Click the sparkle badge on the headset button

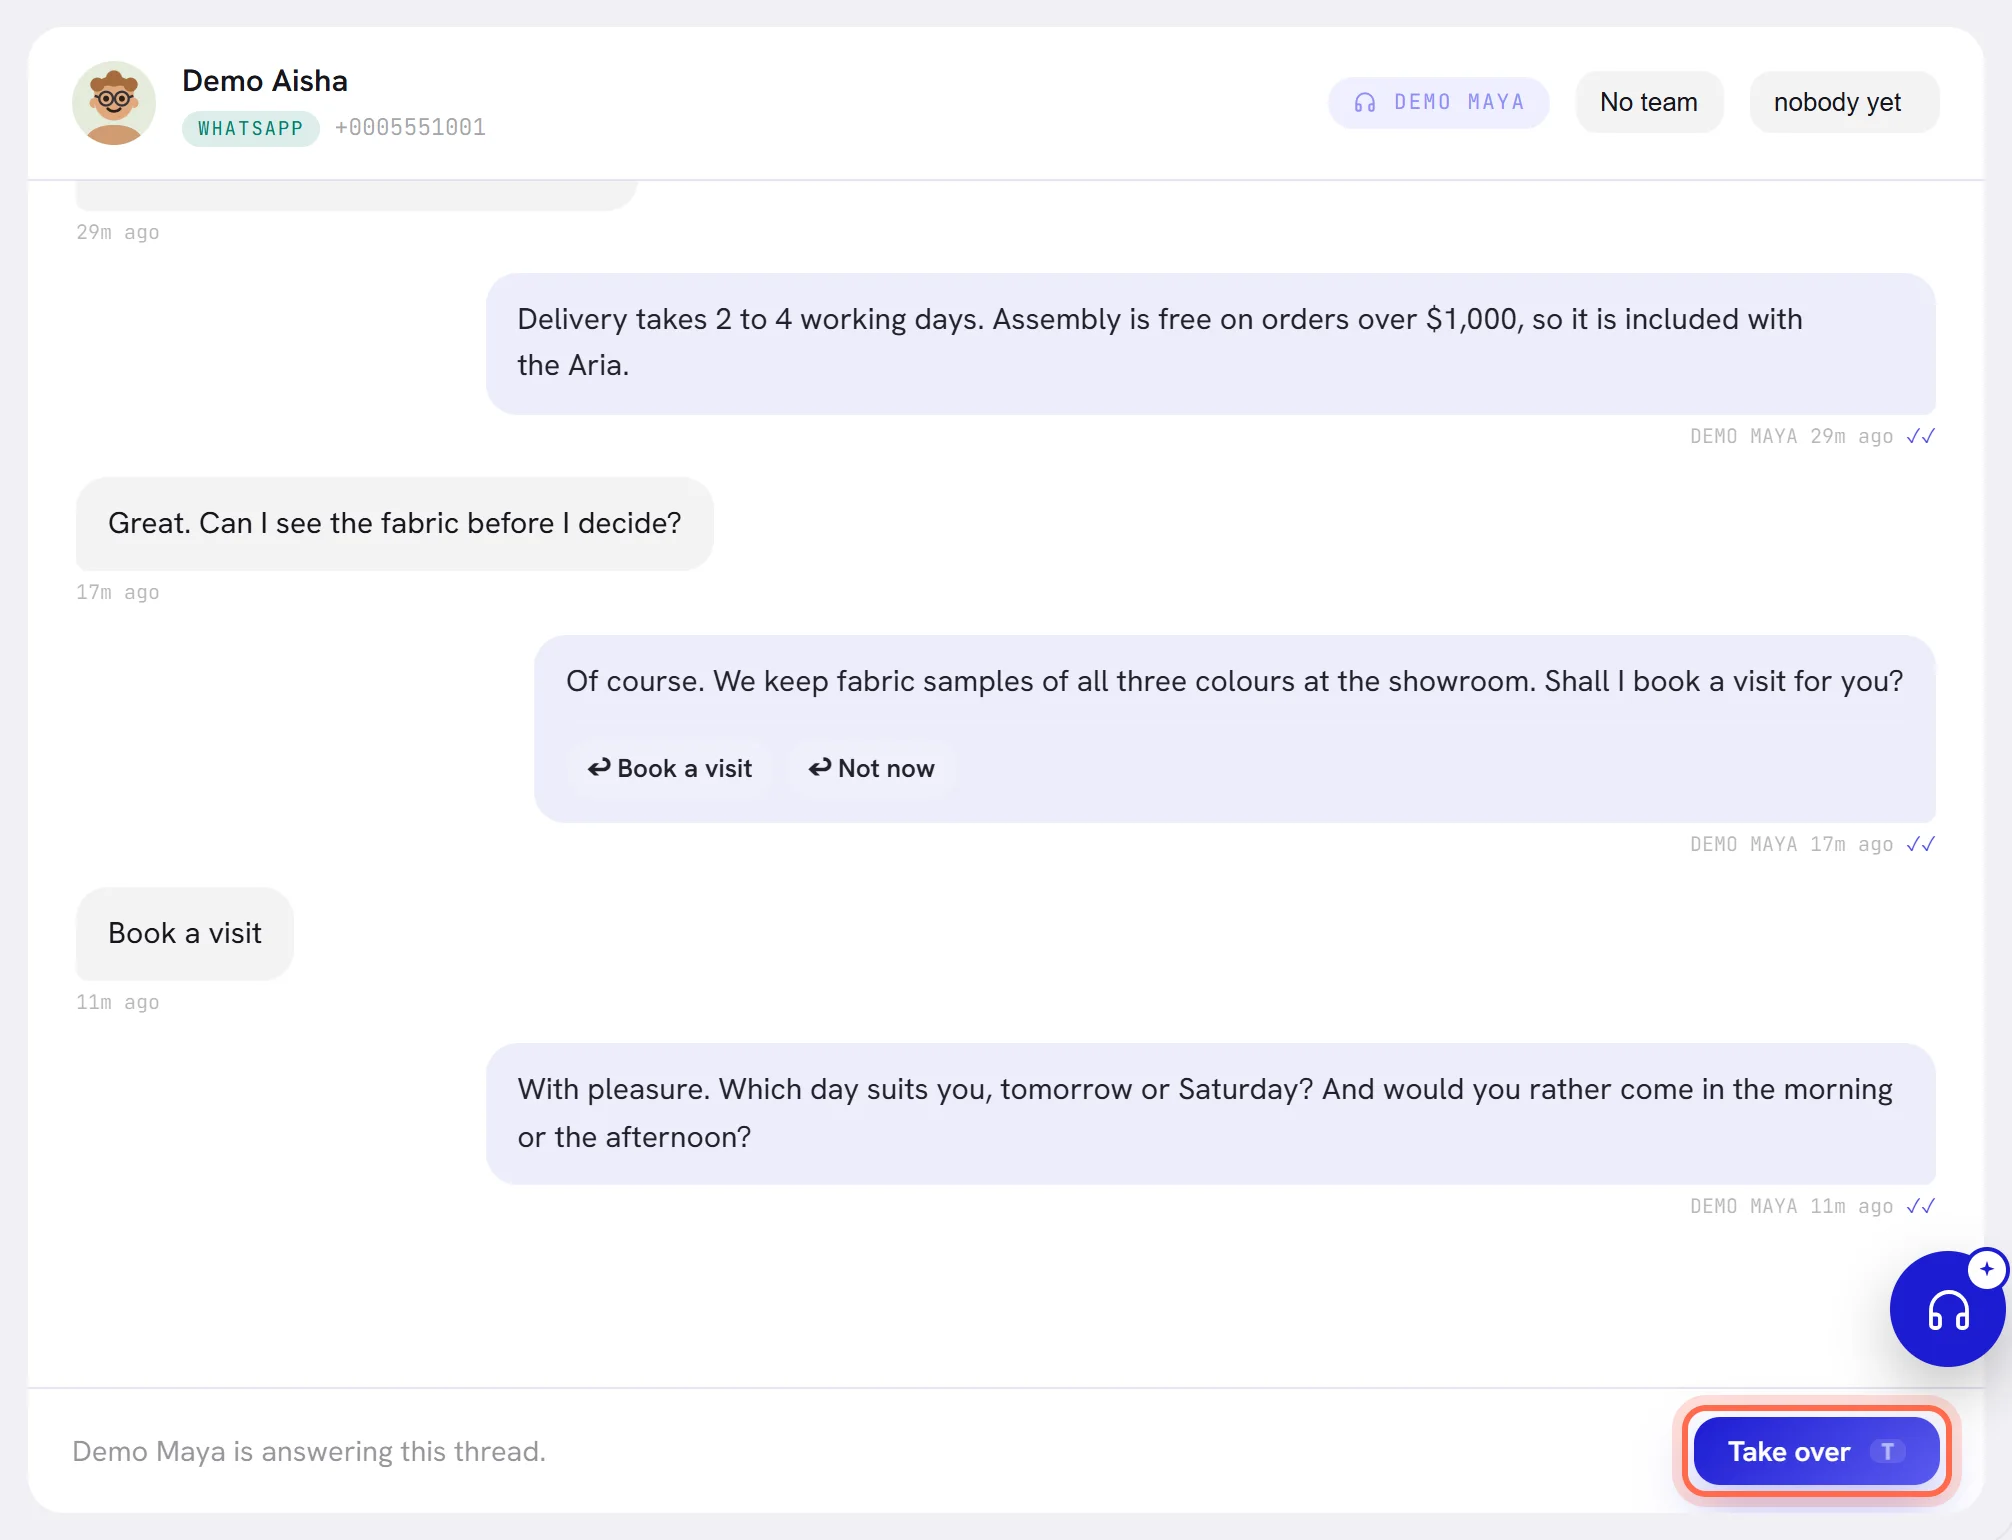click(x=1986, y=1269)
